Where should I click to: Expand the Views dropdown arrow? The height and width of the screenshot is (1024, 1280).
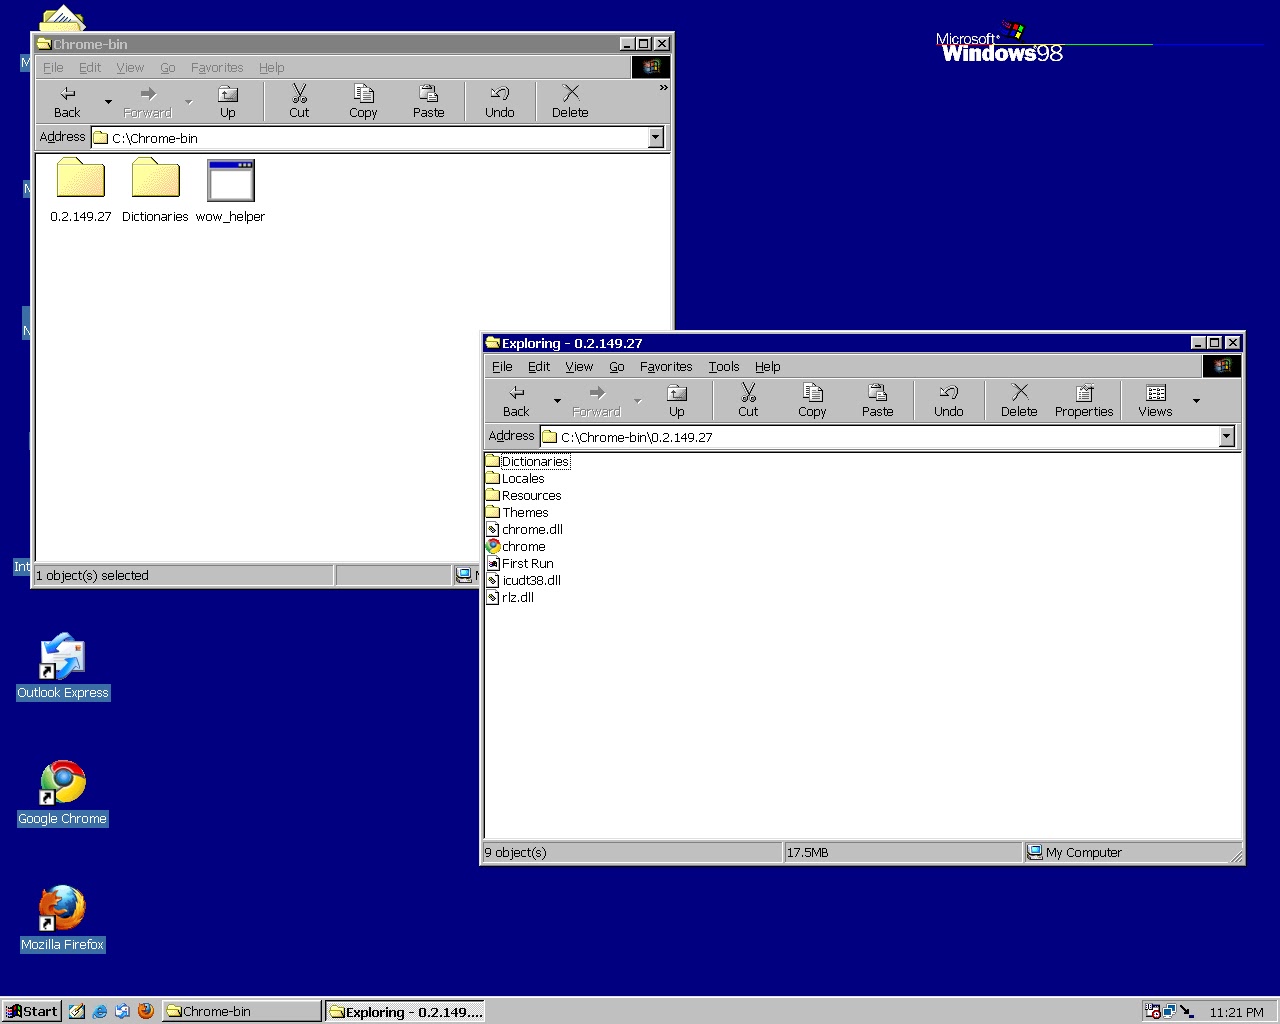1196,401
